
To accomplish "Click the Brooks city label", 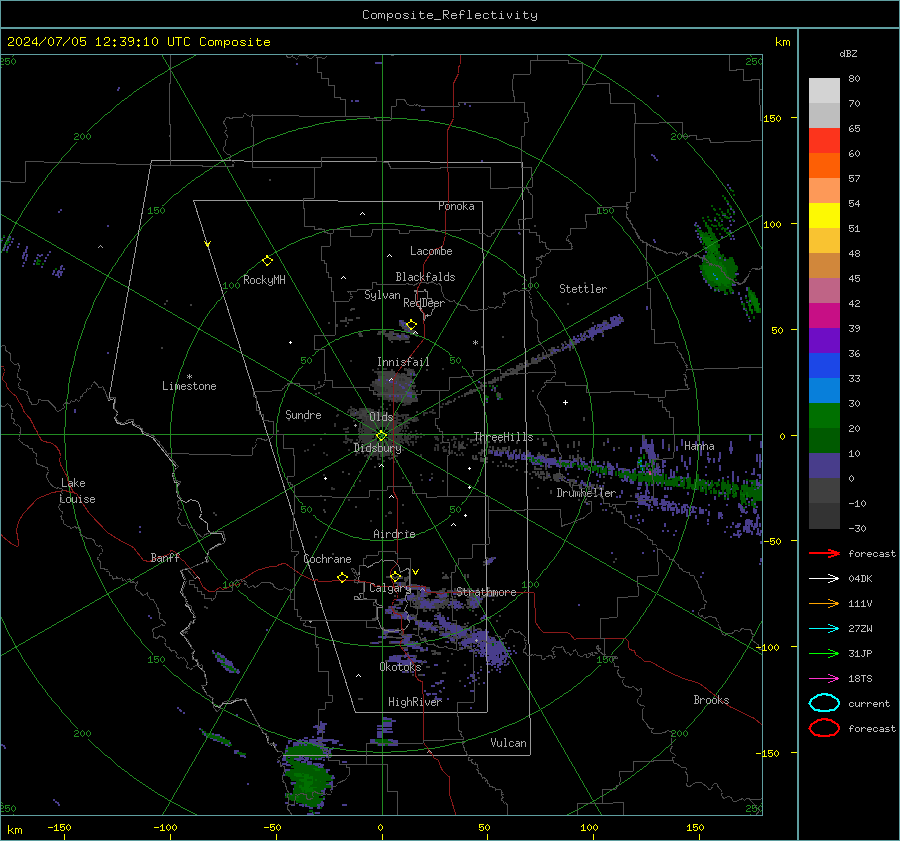I will 711,700.
